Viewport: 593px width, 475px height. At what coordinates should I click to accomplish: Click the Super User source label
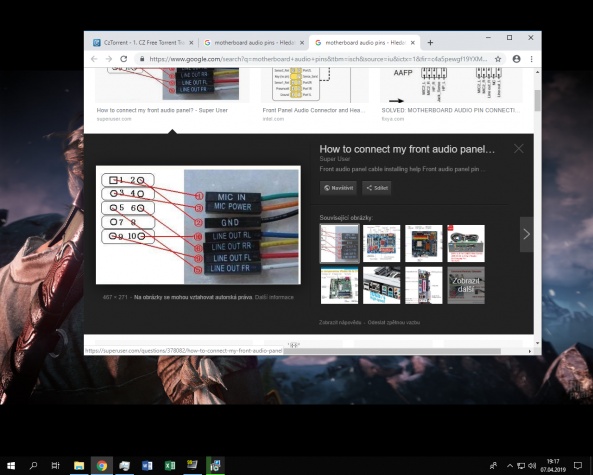[x=335, y=159]
